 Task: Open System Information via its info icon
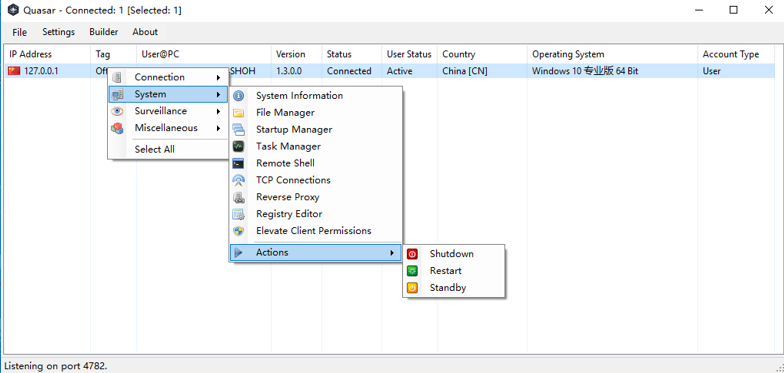[239, 96]
